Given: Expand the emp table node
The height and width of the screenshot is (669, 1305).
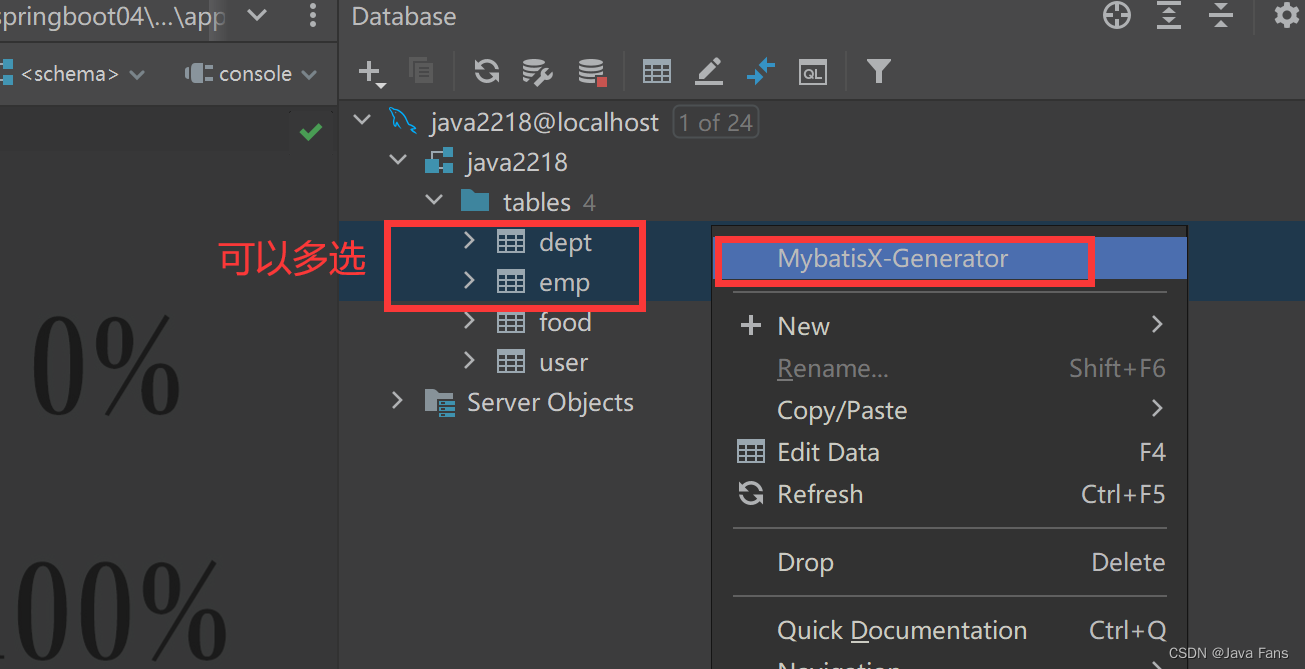Looking at the screenshot, I should point(470,281).
